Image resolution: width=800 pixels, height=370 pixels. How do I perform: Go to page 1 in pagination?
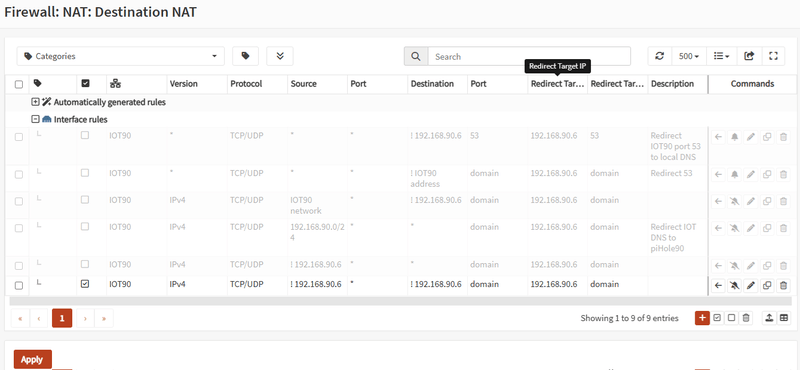(x=62, y=318)
